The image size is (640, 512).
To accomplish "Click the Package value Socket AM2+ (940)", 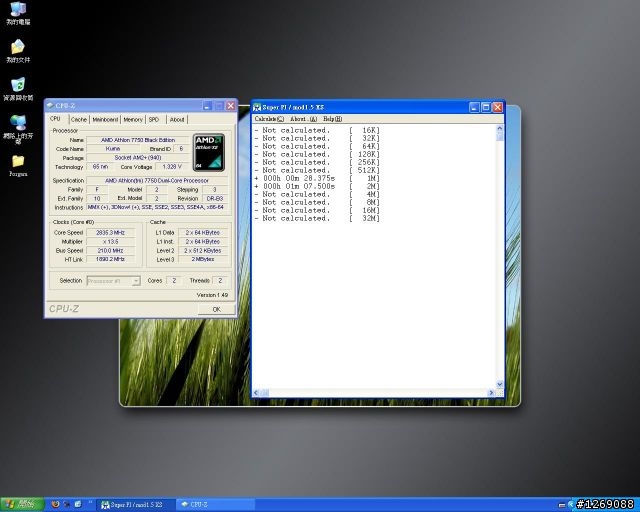I will point(138,158).
